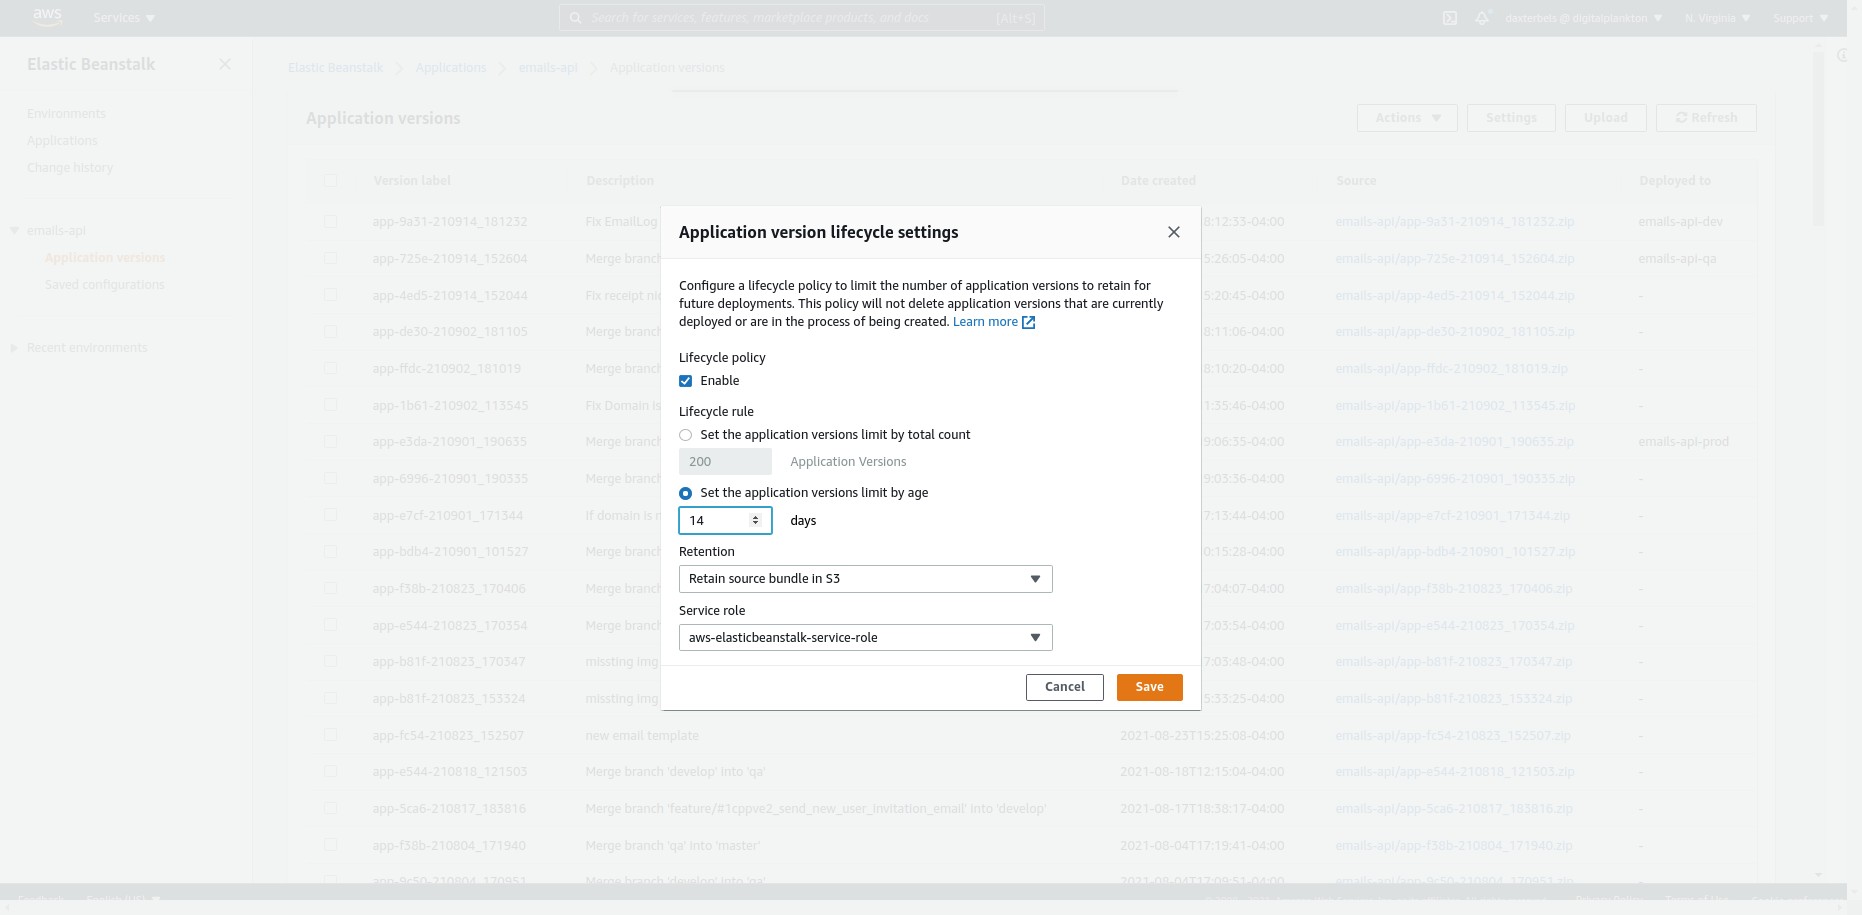The height and width of the screenshot is (915, 1862).
Task: Collapse the emails-api tree node
Action: click(x=14, y=231)
